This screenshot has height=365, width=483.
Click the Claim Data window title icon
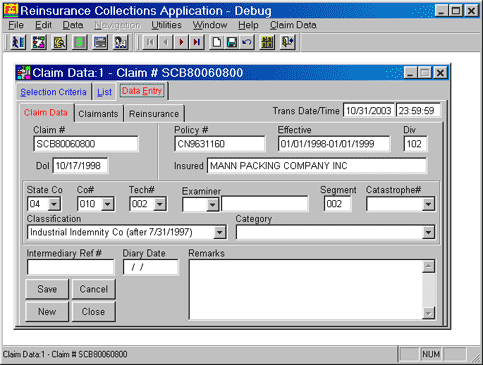23,73
